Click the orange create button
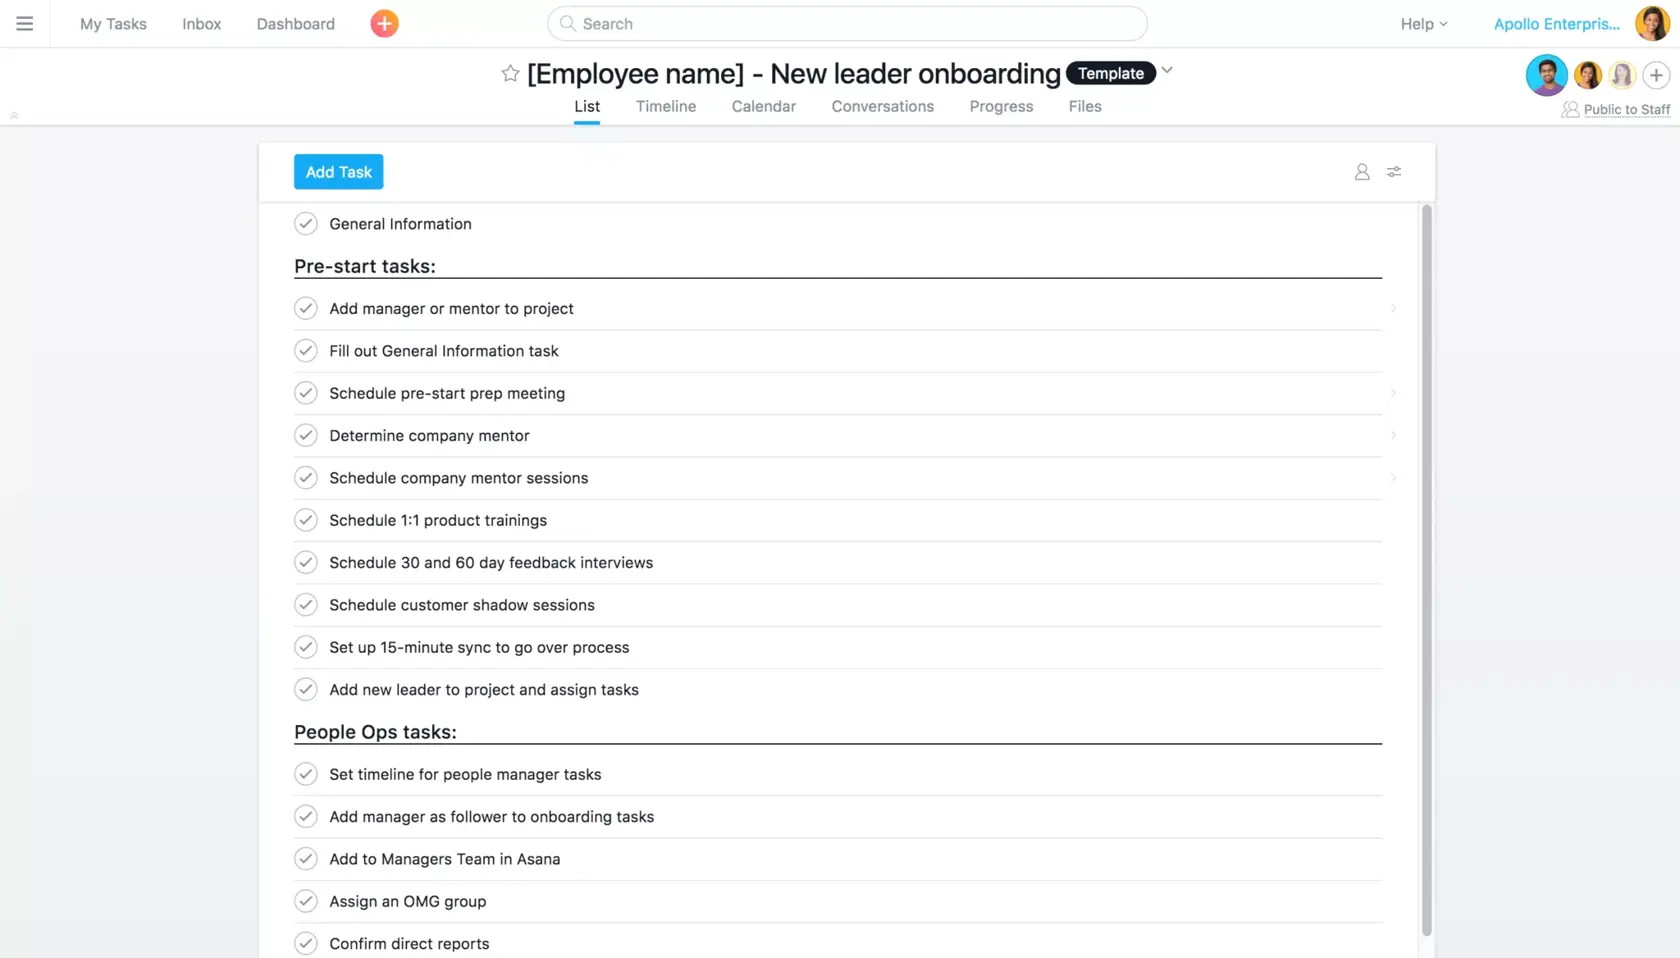1680x958 pixels. coord(383,23)
